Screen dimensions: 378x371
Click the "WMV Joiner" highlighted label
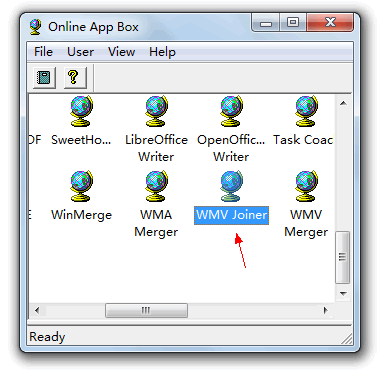[231, 215]
